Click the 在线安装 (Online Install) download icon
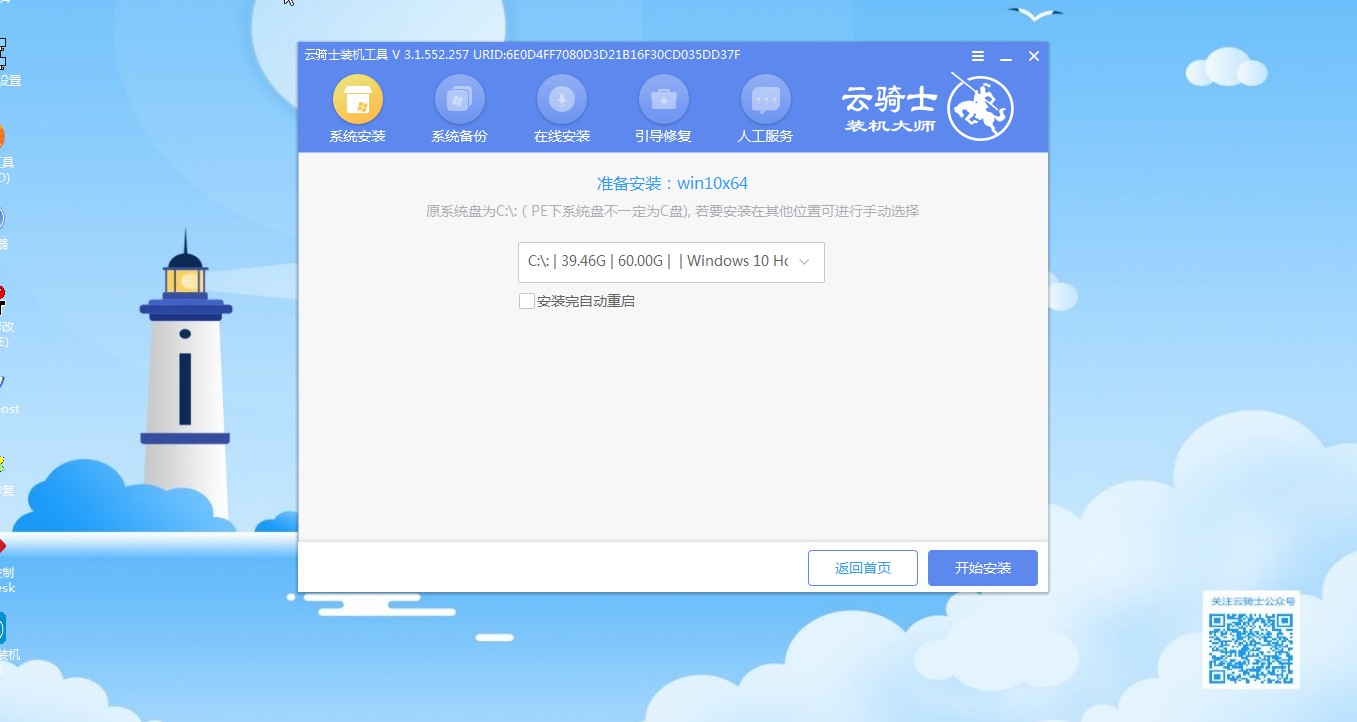 click(561, 100)
